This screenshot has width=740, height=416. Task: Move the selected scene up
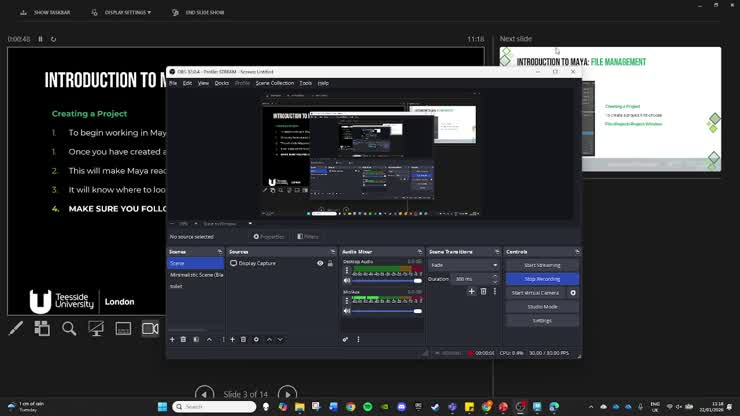pos(209,340)
